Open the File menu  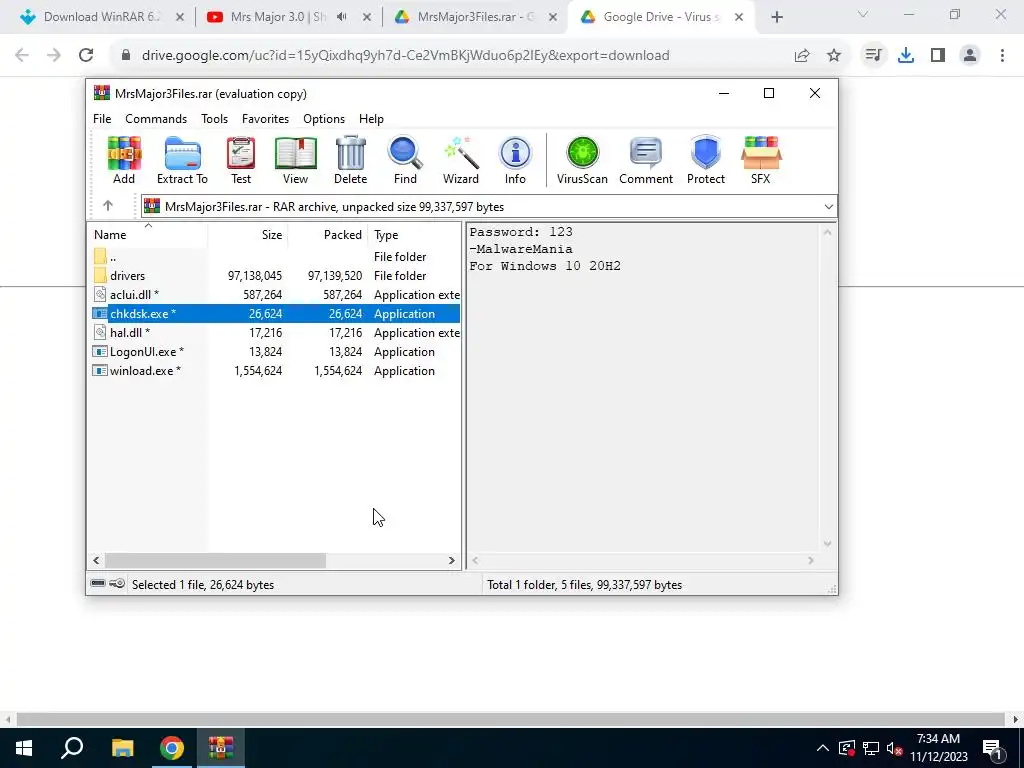click(102, 119)
